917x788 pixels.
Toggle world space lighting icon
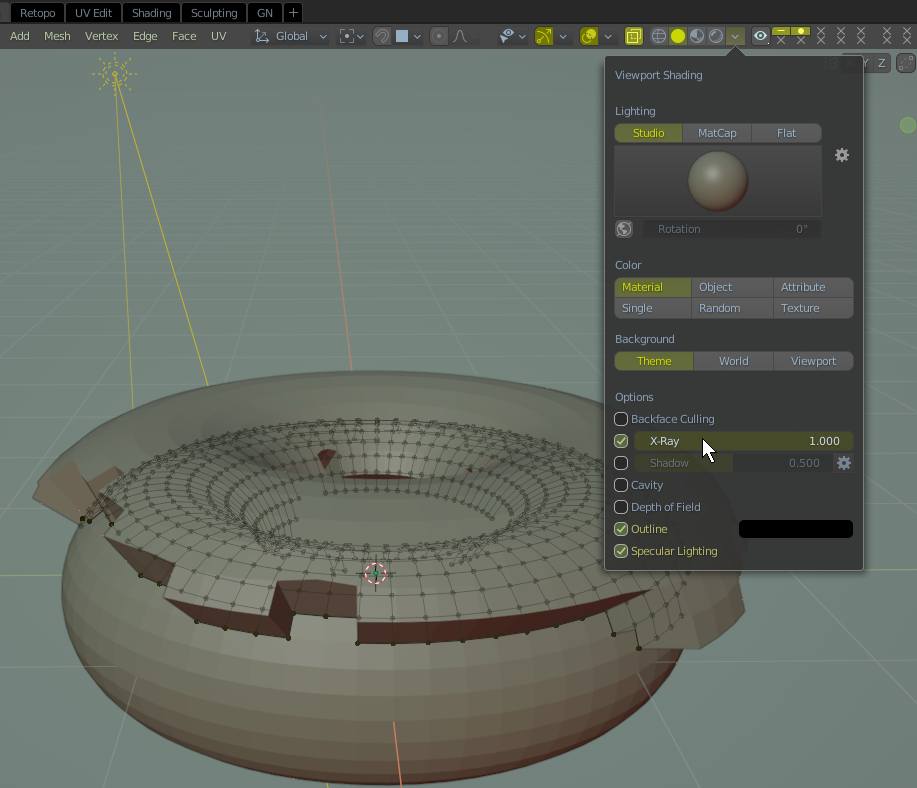coord(624,229)
